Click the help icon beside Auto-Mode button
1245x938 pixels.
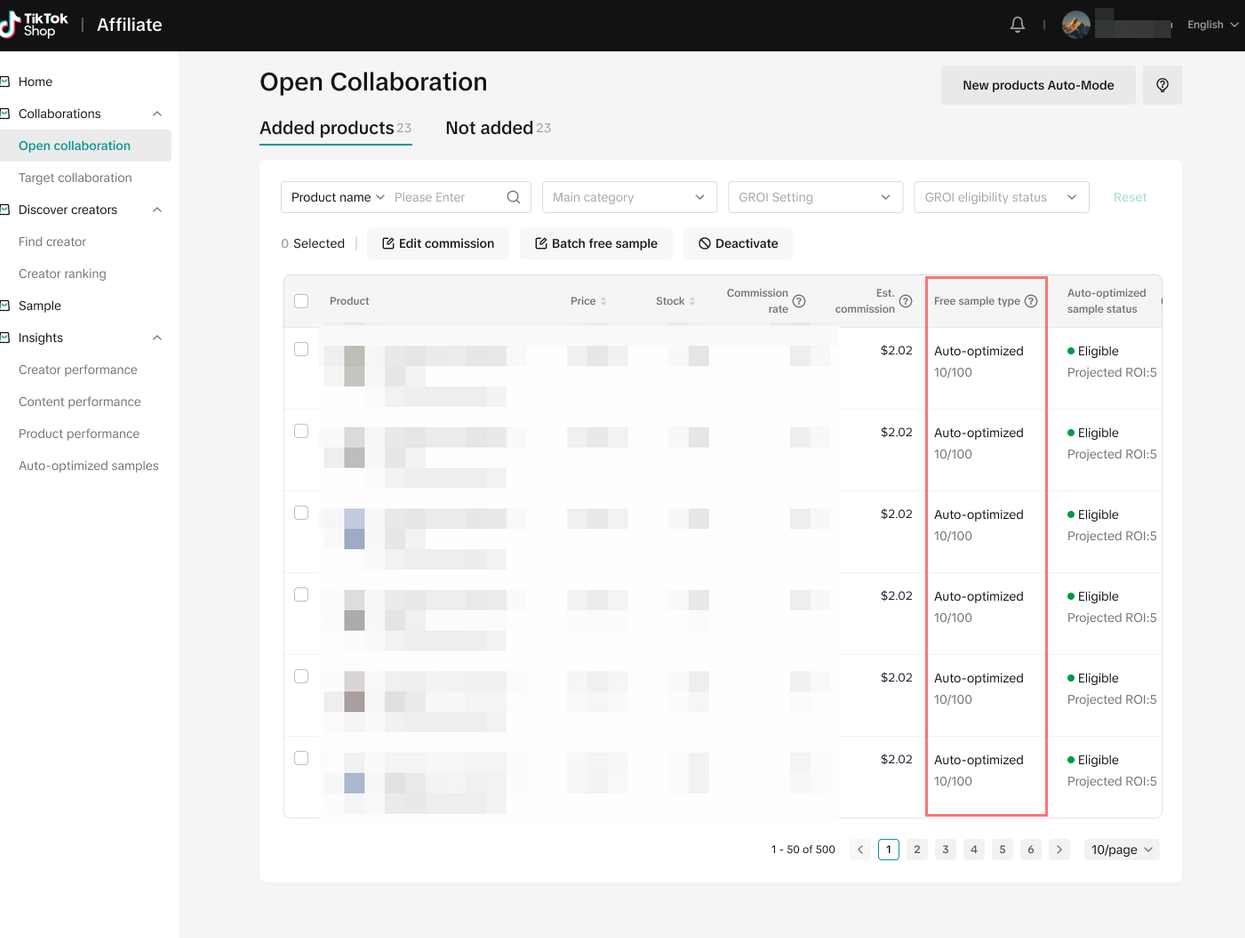pos(1162,86)
